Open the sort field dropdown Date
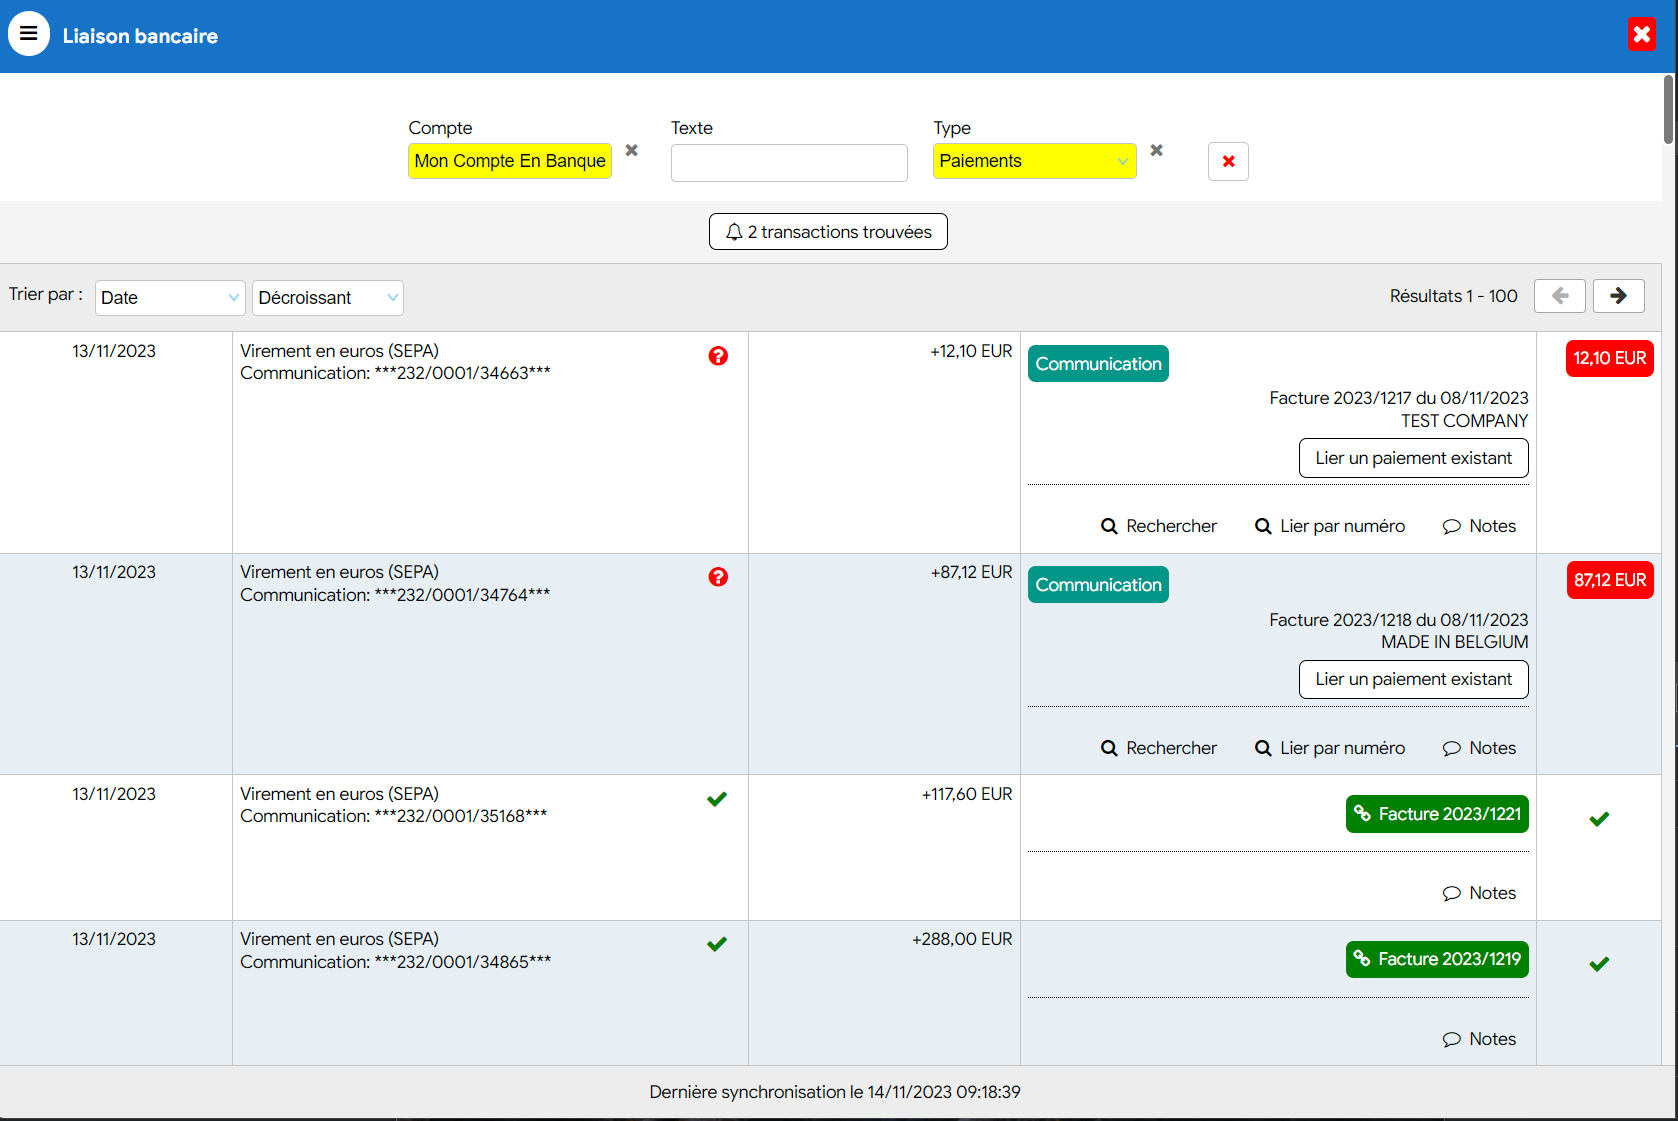 pyautogui.click(x=170, y=298)
